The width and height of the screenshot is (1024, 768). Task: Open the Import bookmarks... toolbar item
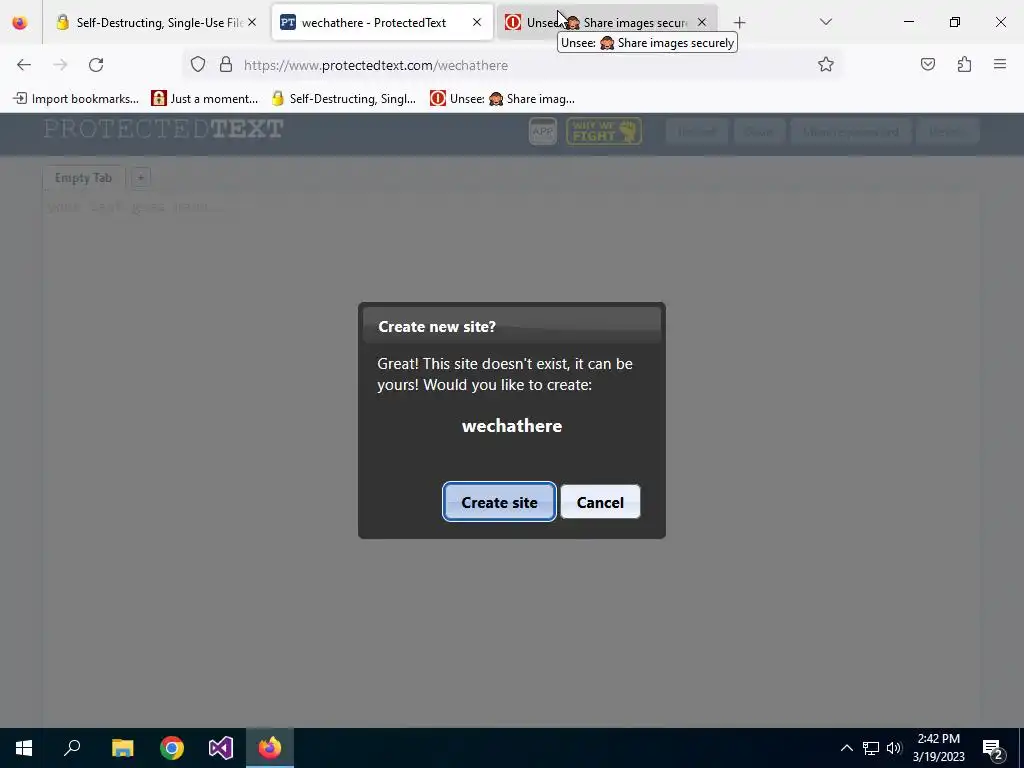tap(76, 99)
